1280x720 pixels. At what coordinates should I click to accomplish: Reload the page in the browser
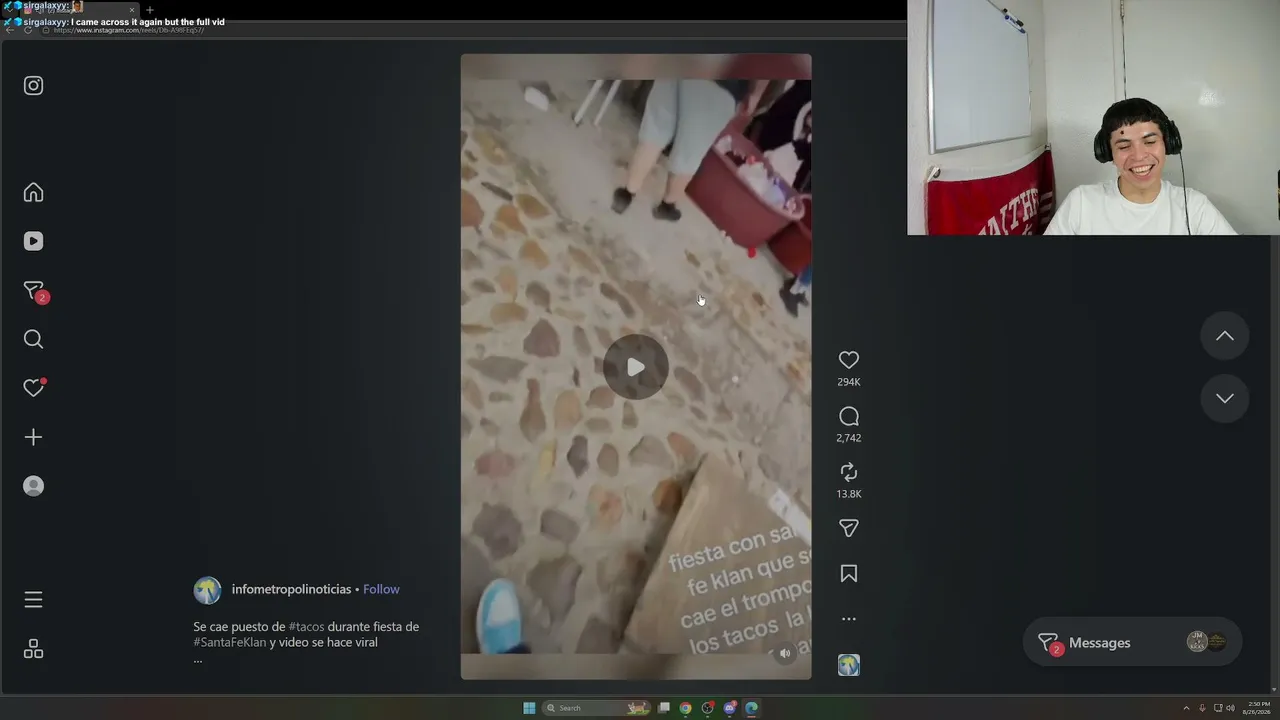28,30
